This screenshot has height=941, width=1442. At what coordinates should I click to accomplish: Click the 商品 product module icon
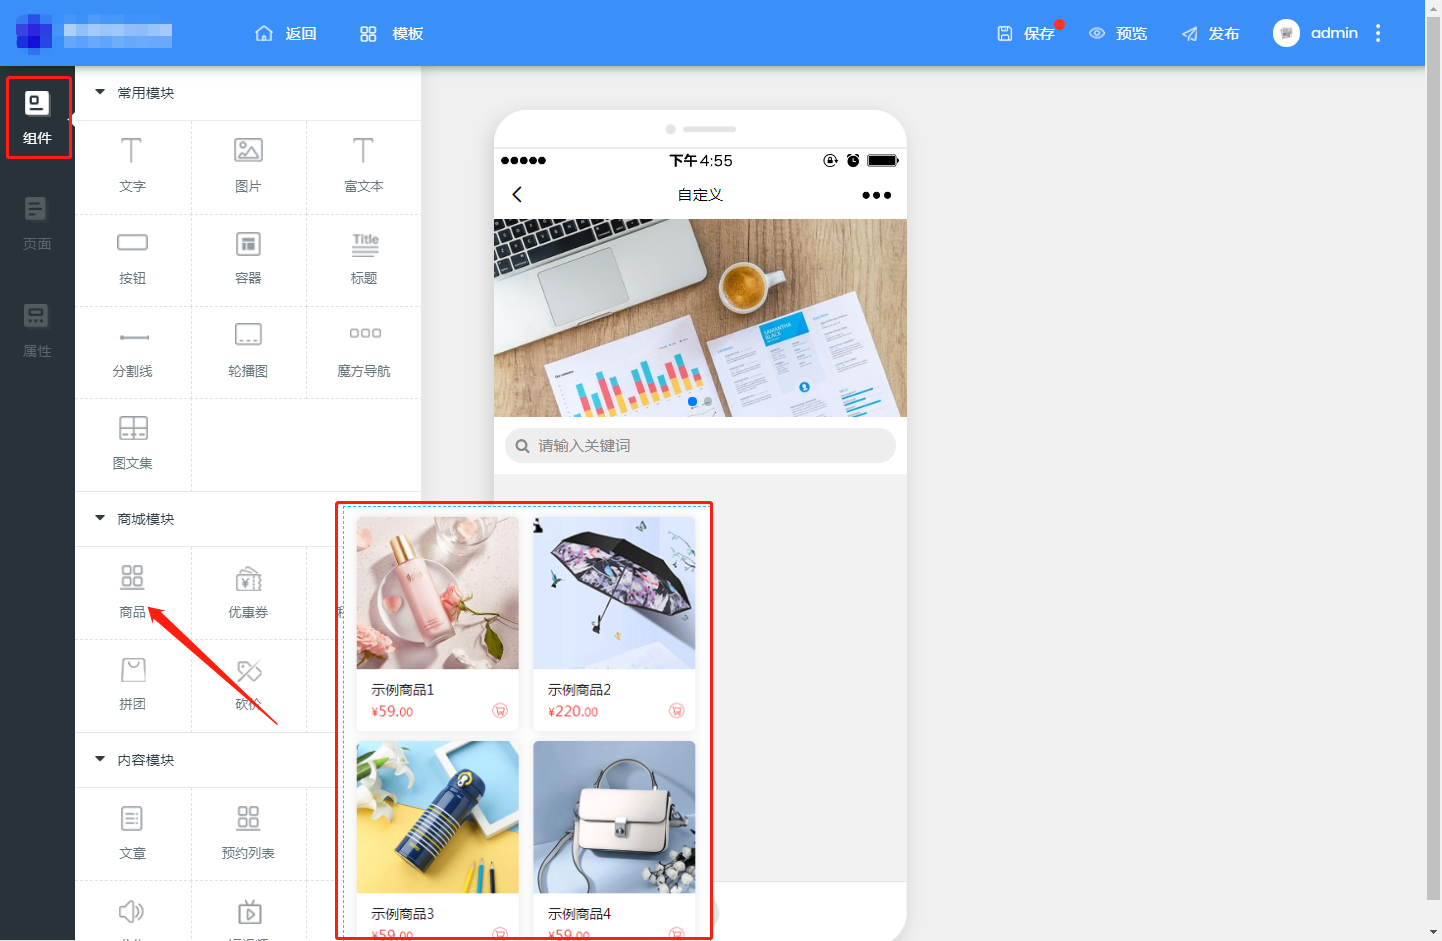[x=132, y=577]
